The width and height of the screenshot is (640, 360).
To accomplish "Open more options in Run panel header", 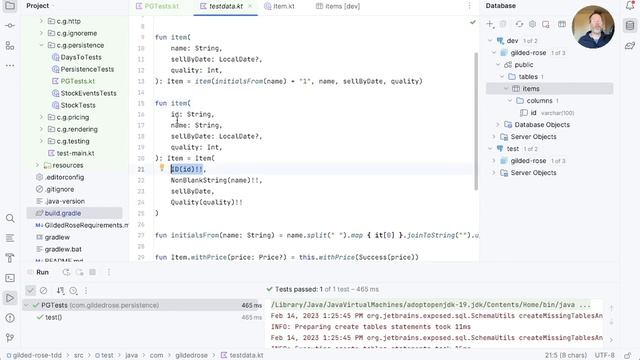I will [109, 272].
